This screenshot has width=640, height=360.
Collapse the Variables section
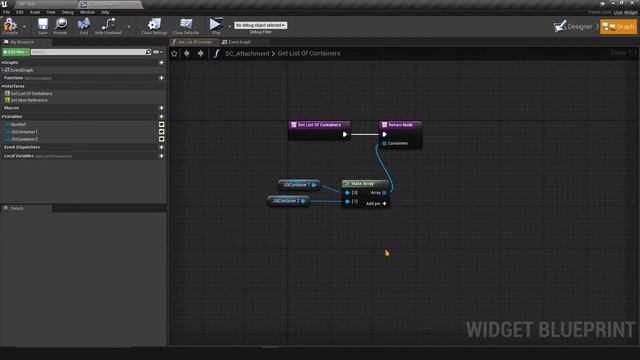[2, 117]
